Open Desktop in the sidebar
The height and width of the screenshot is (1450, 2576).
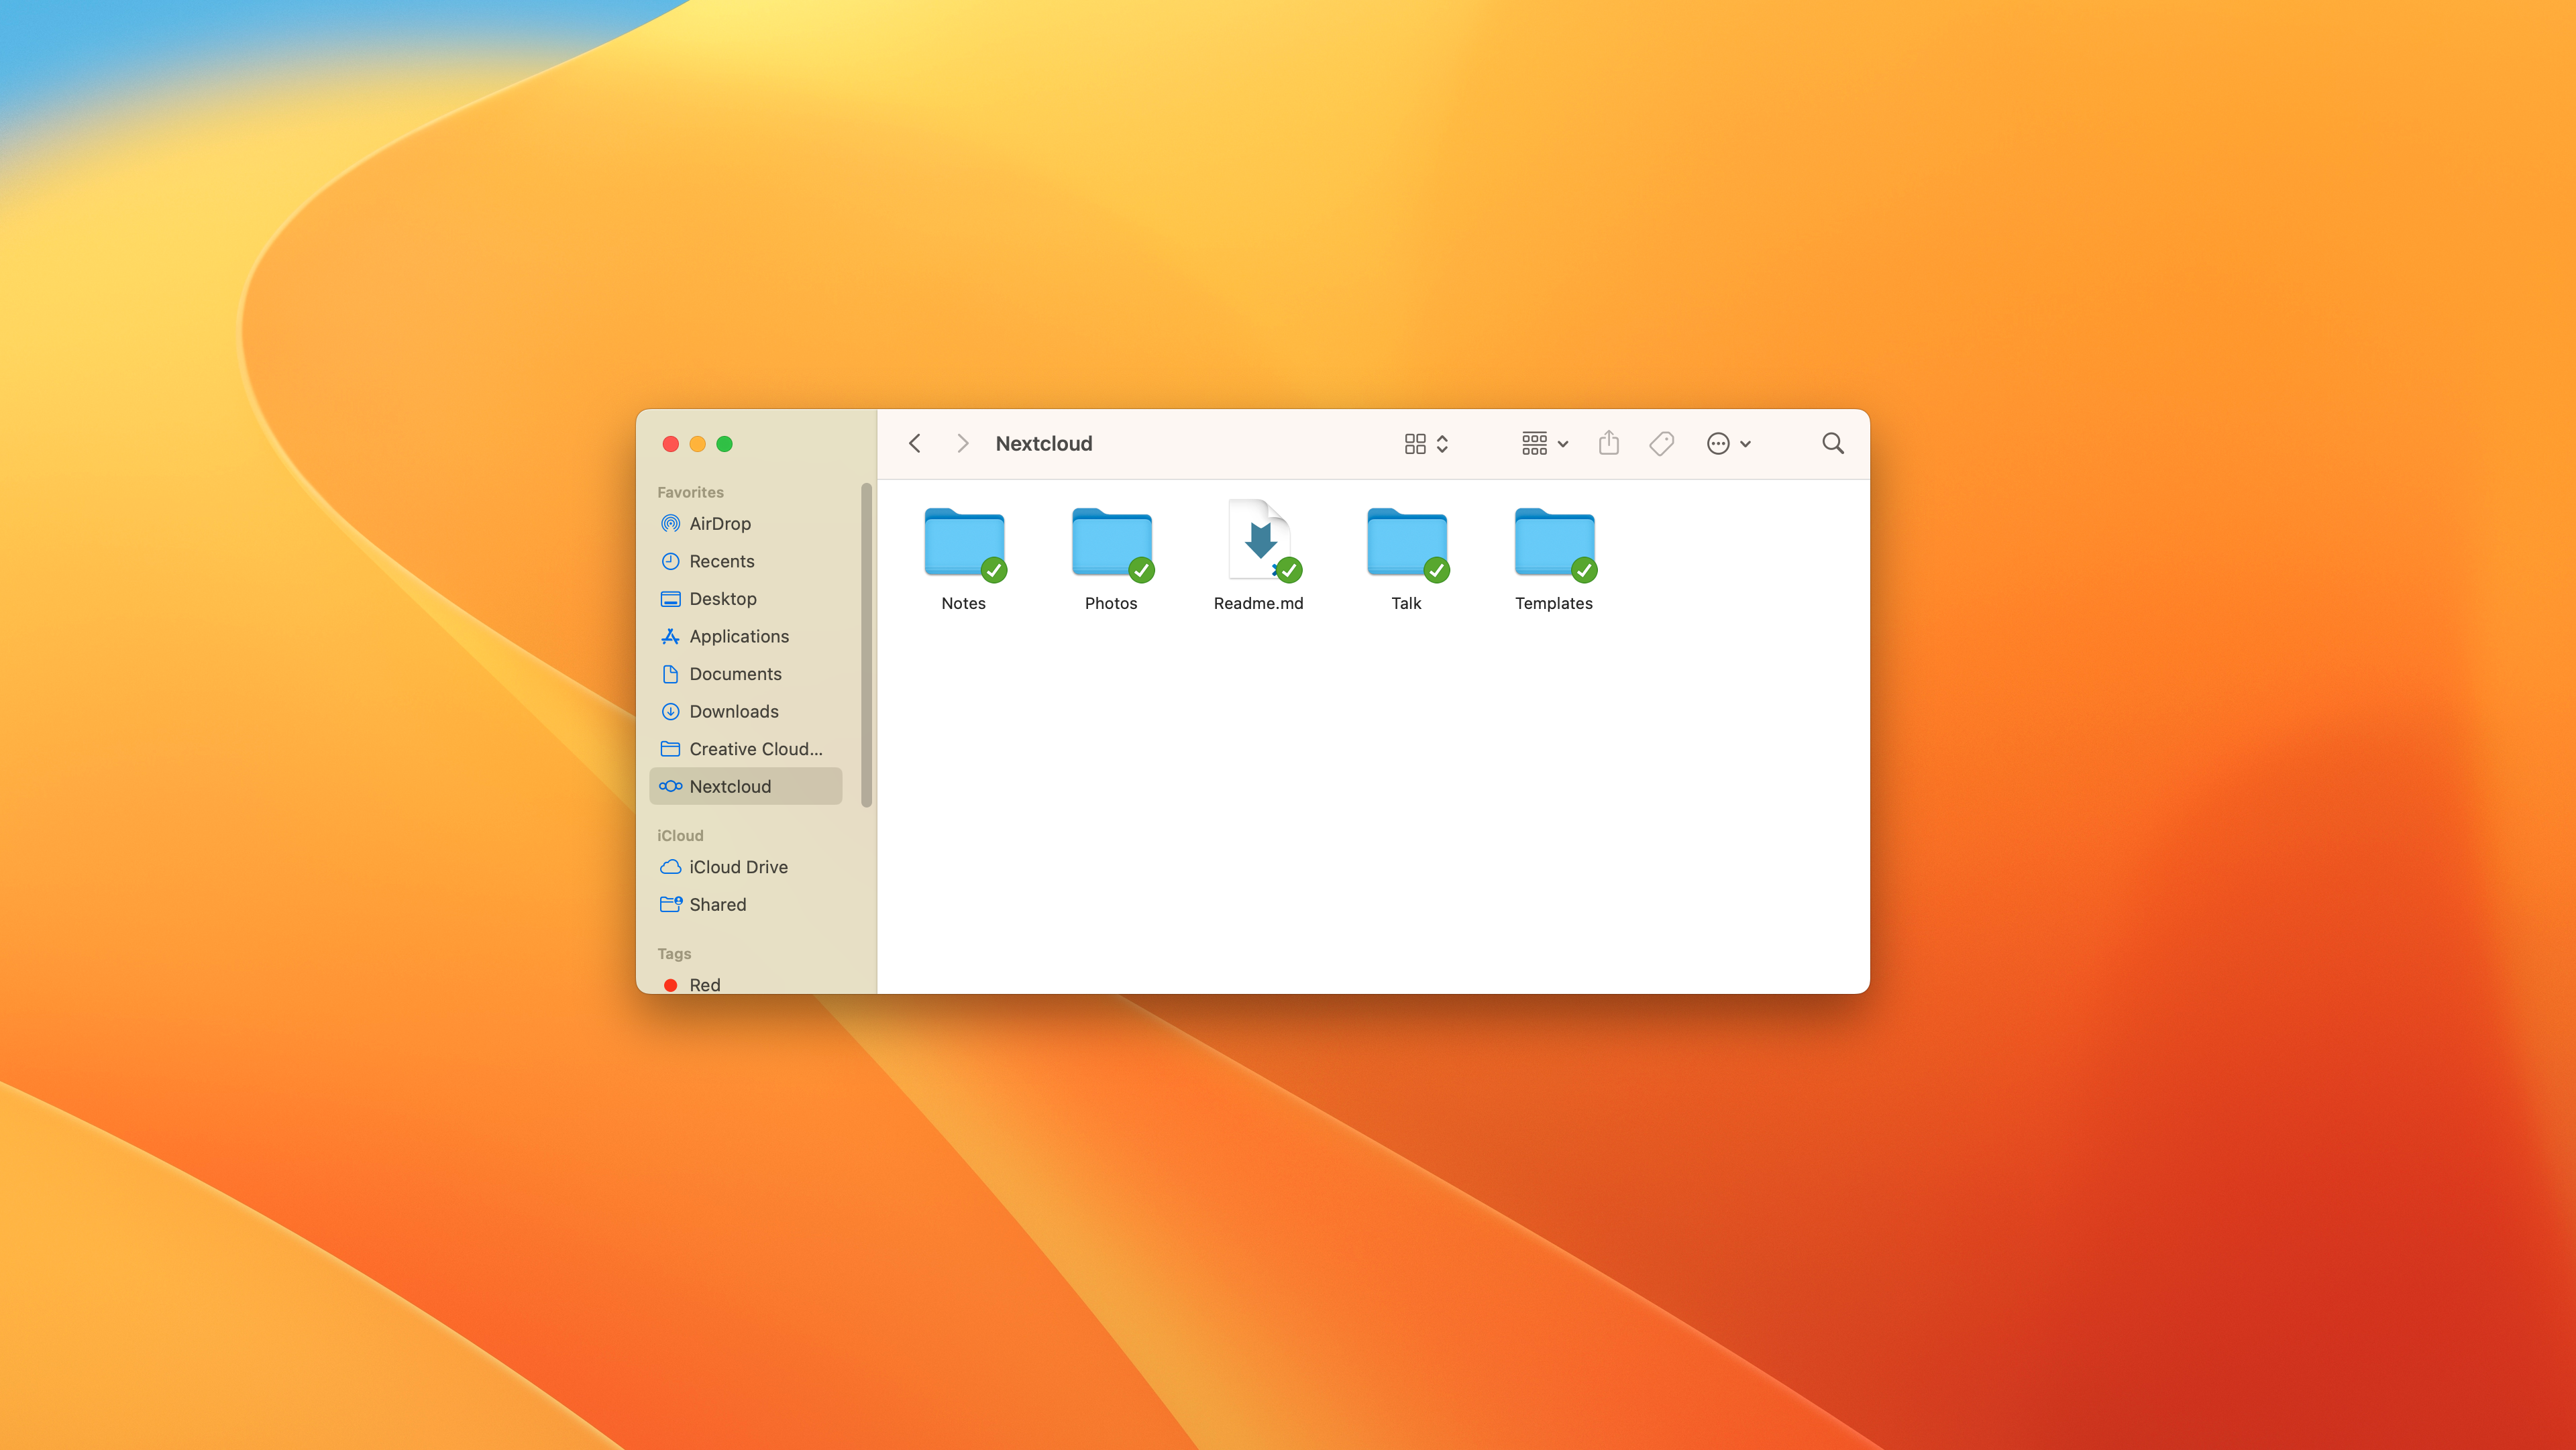pyautogui.click(x=746, y=599)
